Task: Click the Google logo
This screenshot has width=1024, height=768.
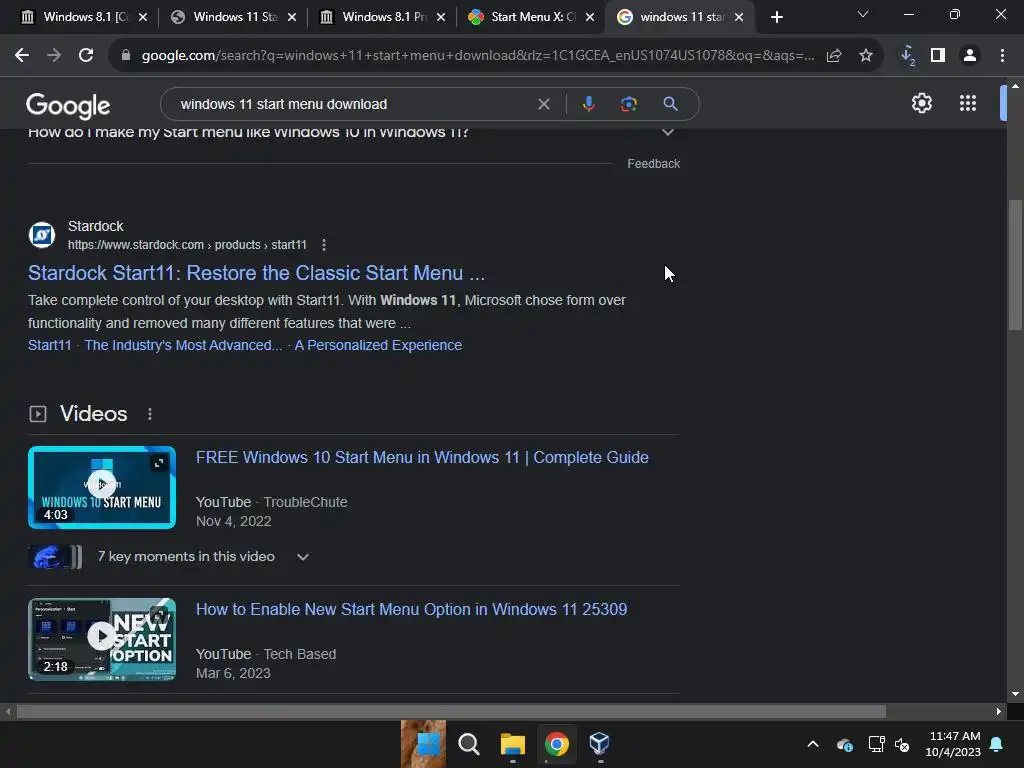Action: [68, 105]
